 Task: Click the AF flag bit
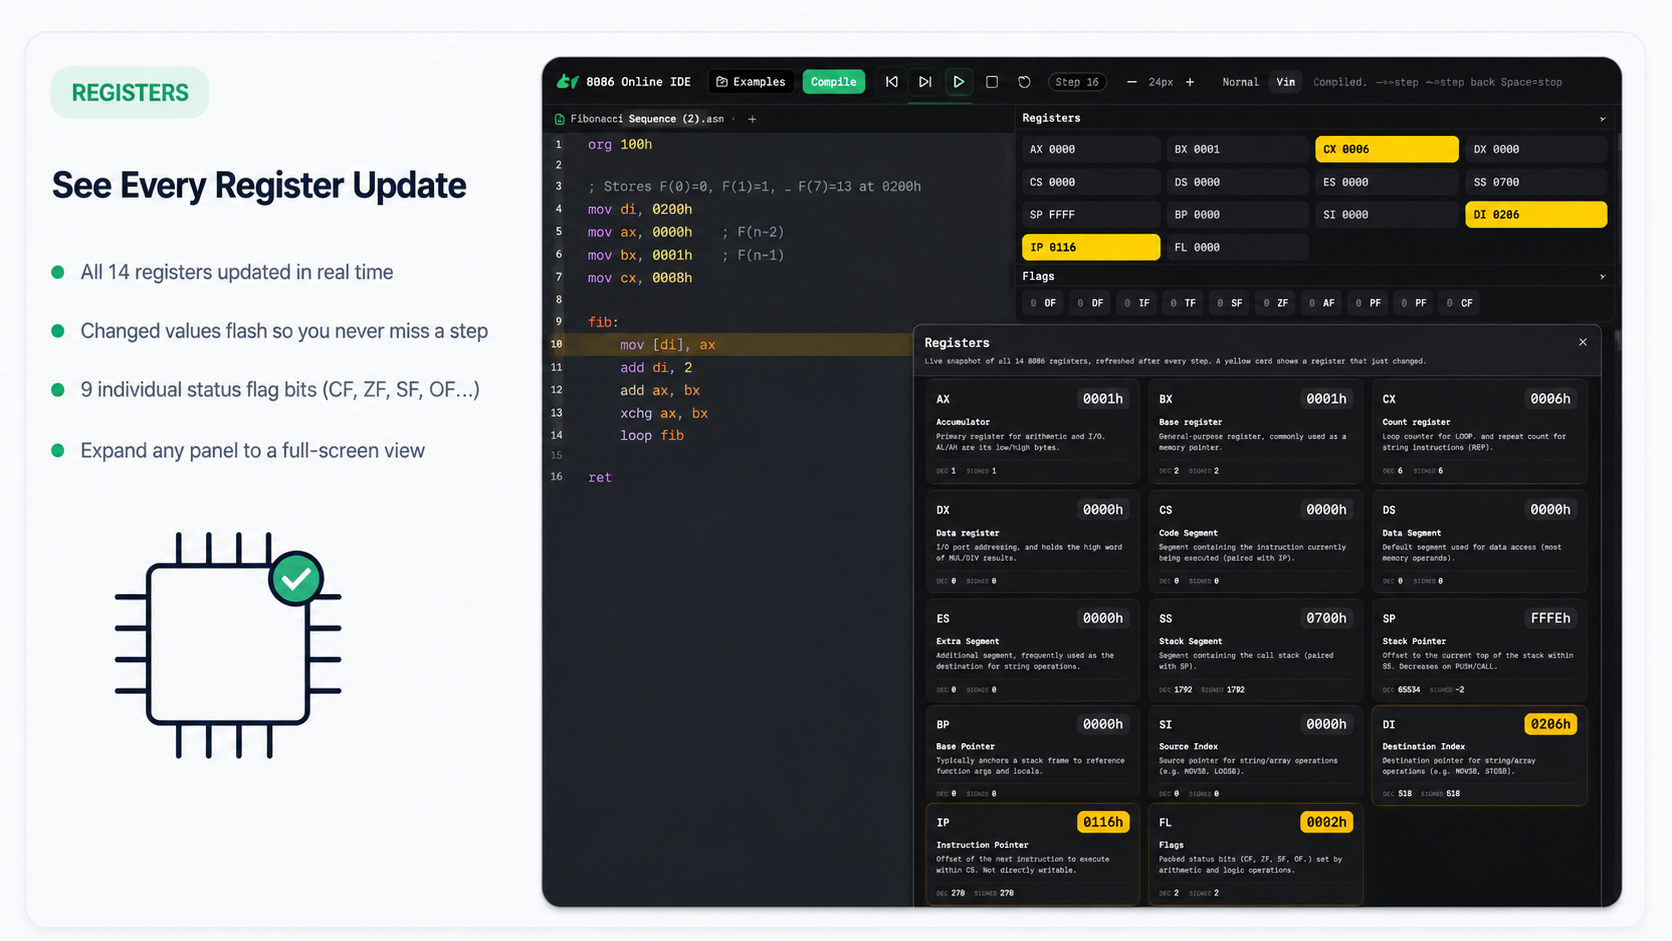(x=1321, y=303)
